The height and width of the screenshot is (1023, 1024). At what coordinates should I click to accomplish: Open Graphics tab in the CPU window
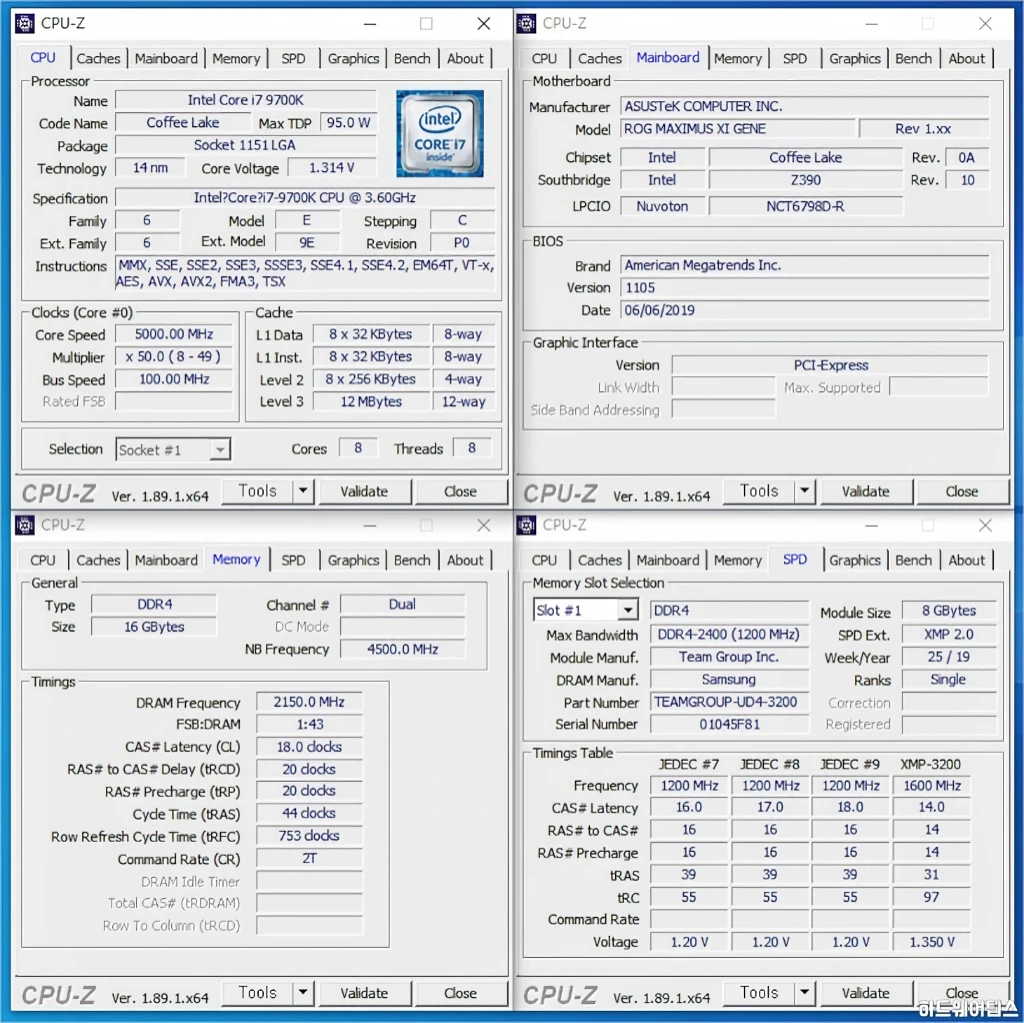click(x=353, y=58)
